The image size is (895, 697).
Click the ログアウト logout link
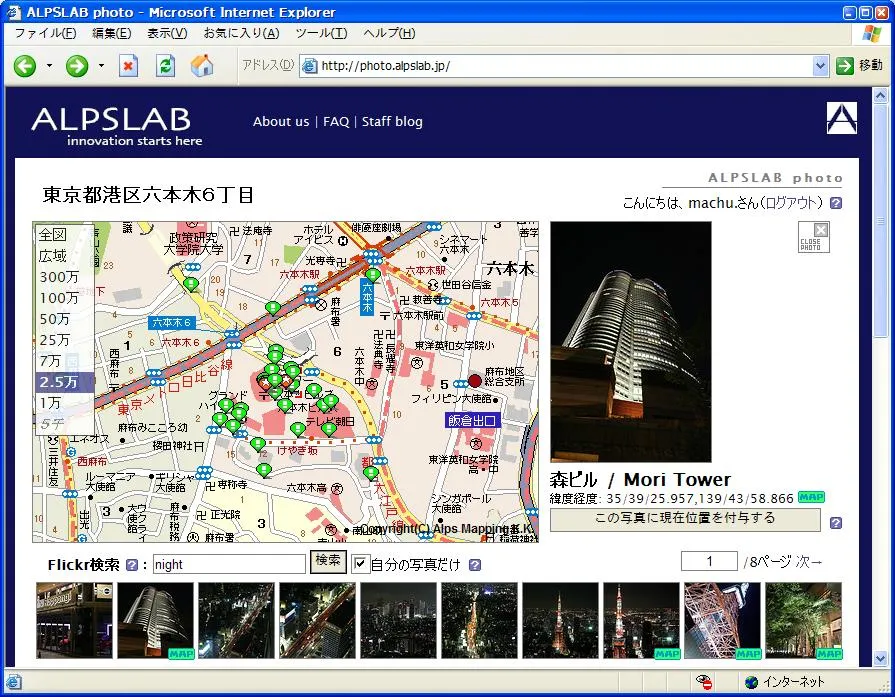point(793,203)
